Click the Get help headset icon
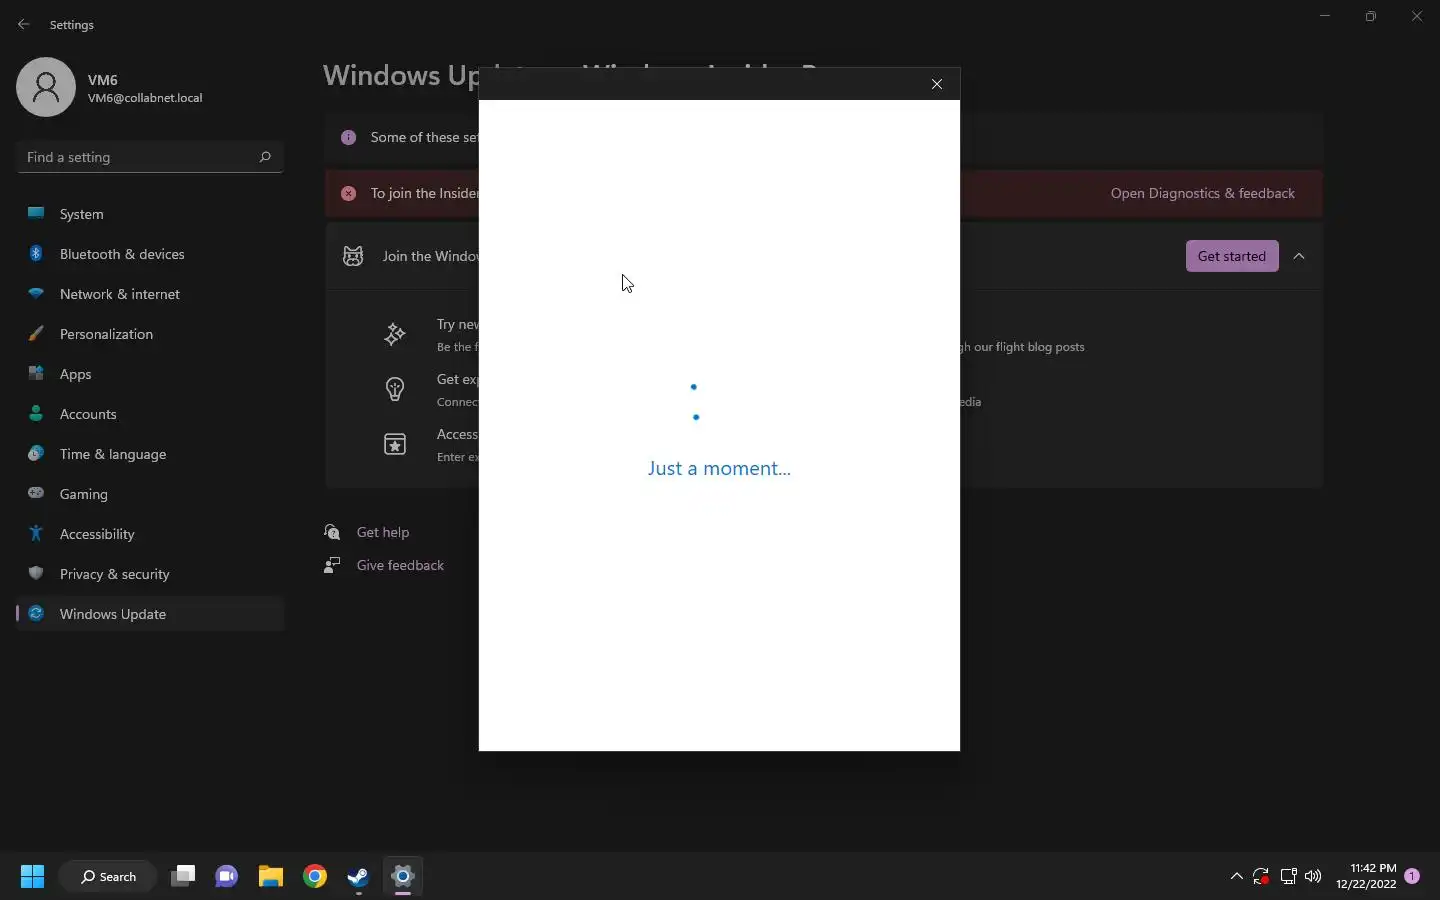Viewport: 1440px width, 900px height. click(x=332, y=532)
